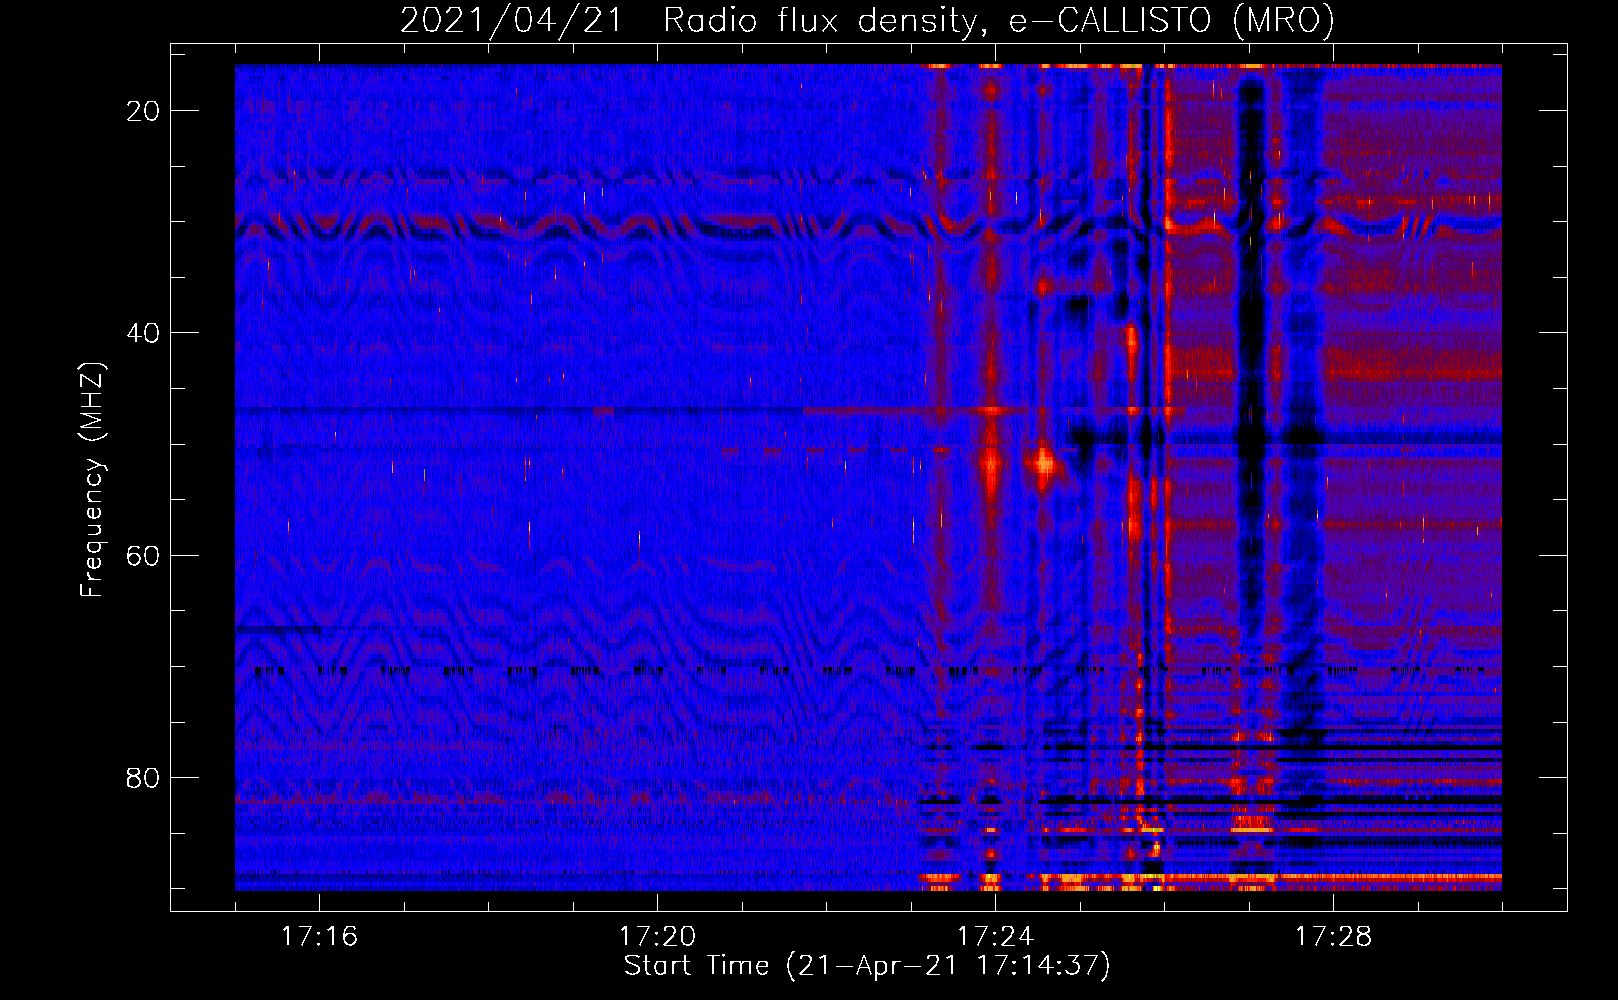
Task: Click the 60 MHz frequency tick label
Action: click(143, 555)
